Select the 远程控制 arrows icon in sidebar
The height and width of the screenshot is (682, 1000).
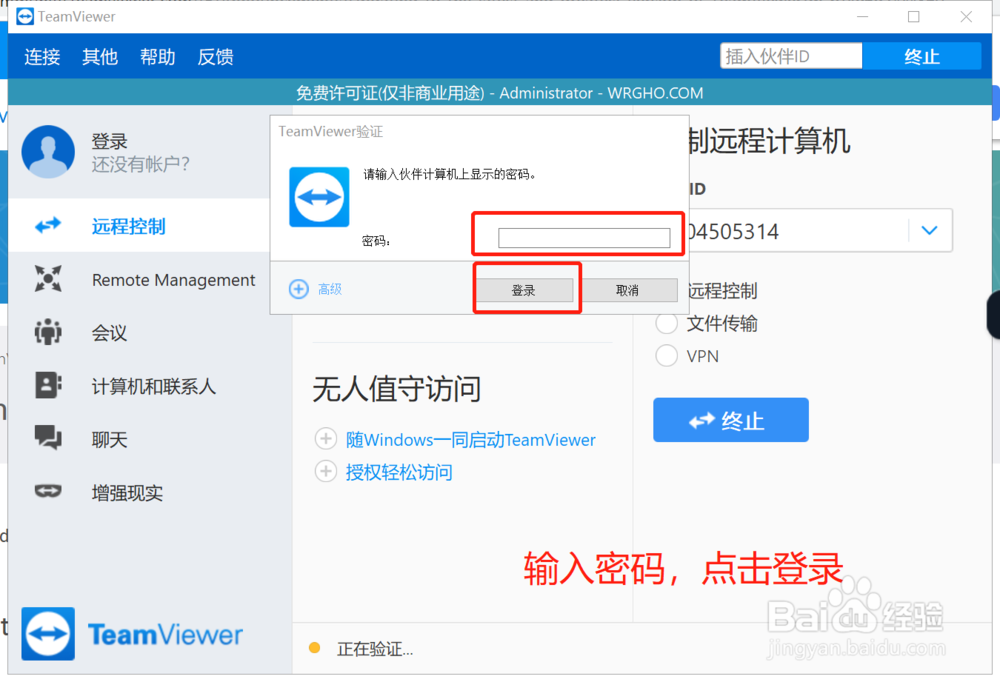pos(48,225)
